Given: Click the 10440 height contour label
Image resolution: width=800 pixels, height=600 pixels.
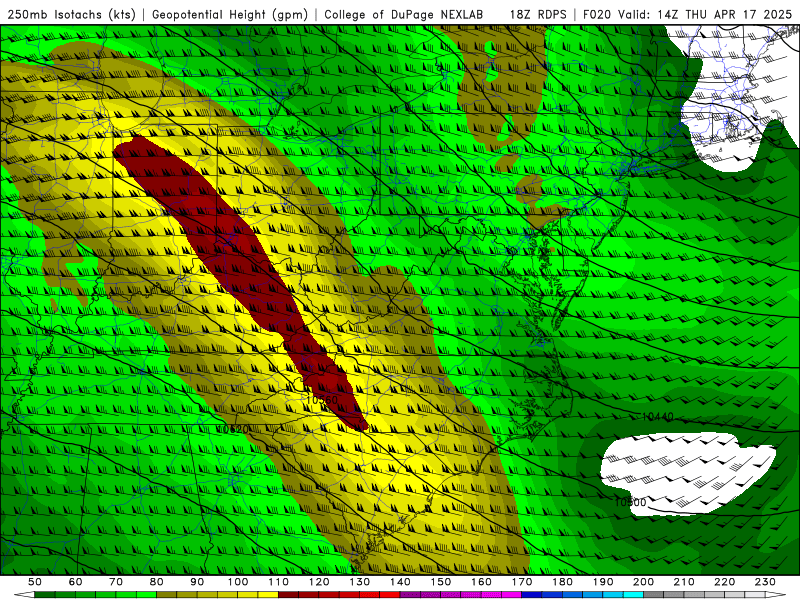Looking at the screenshot, I should (657, 417).
